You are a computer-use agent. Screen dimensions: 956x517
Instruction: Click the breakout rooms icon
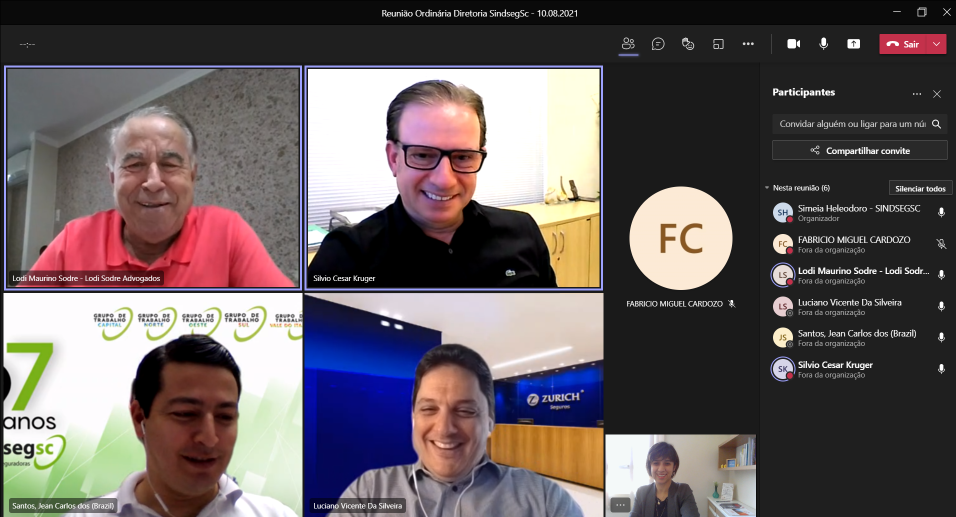pos(718,44)
